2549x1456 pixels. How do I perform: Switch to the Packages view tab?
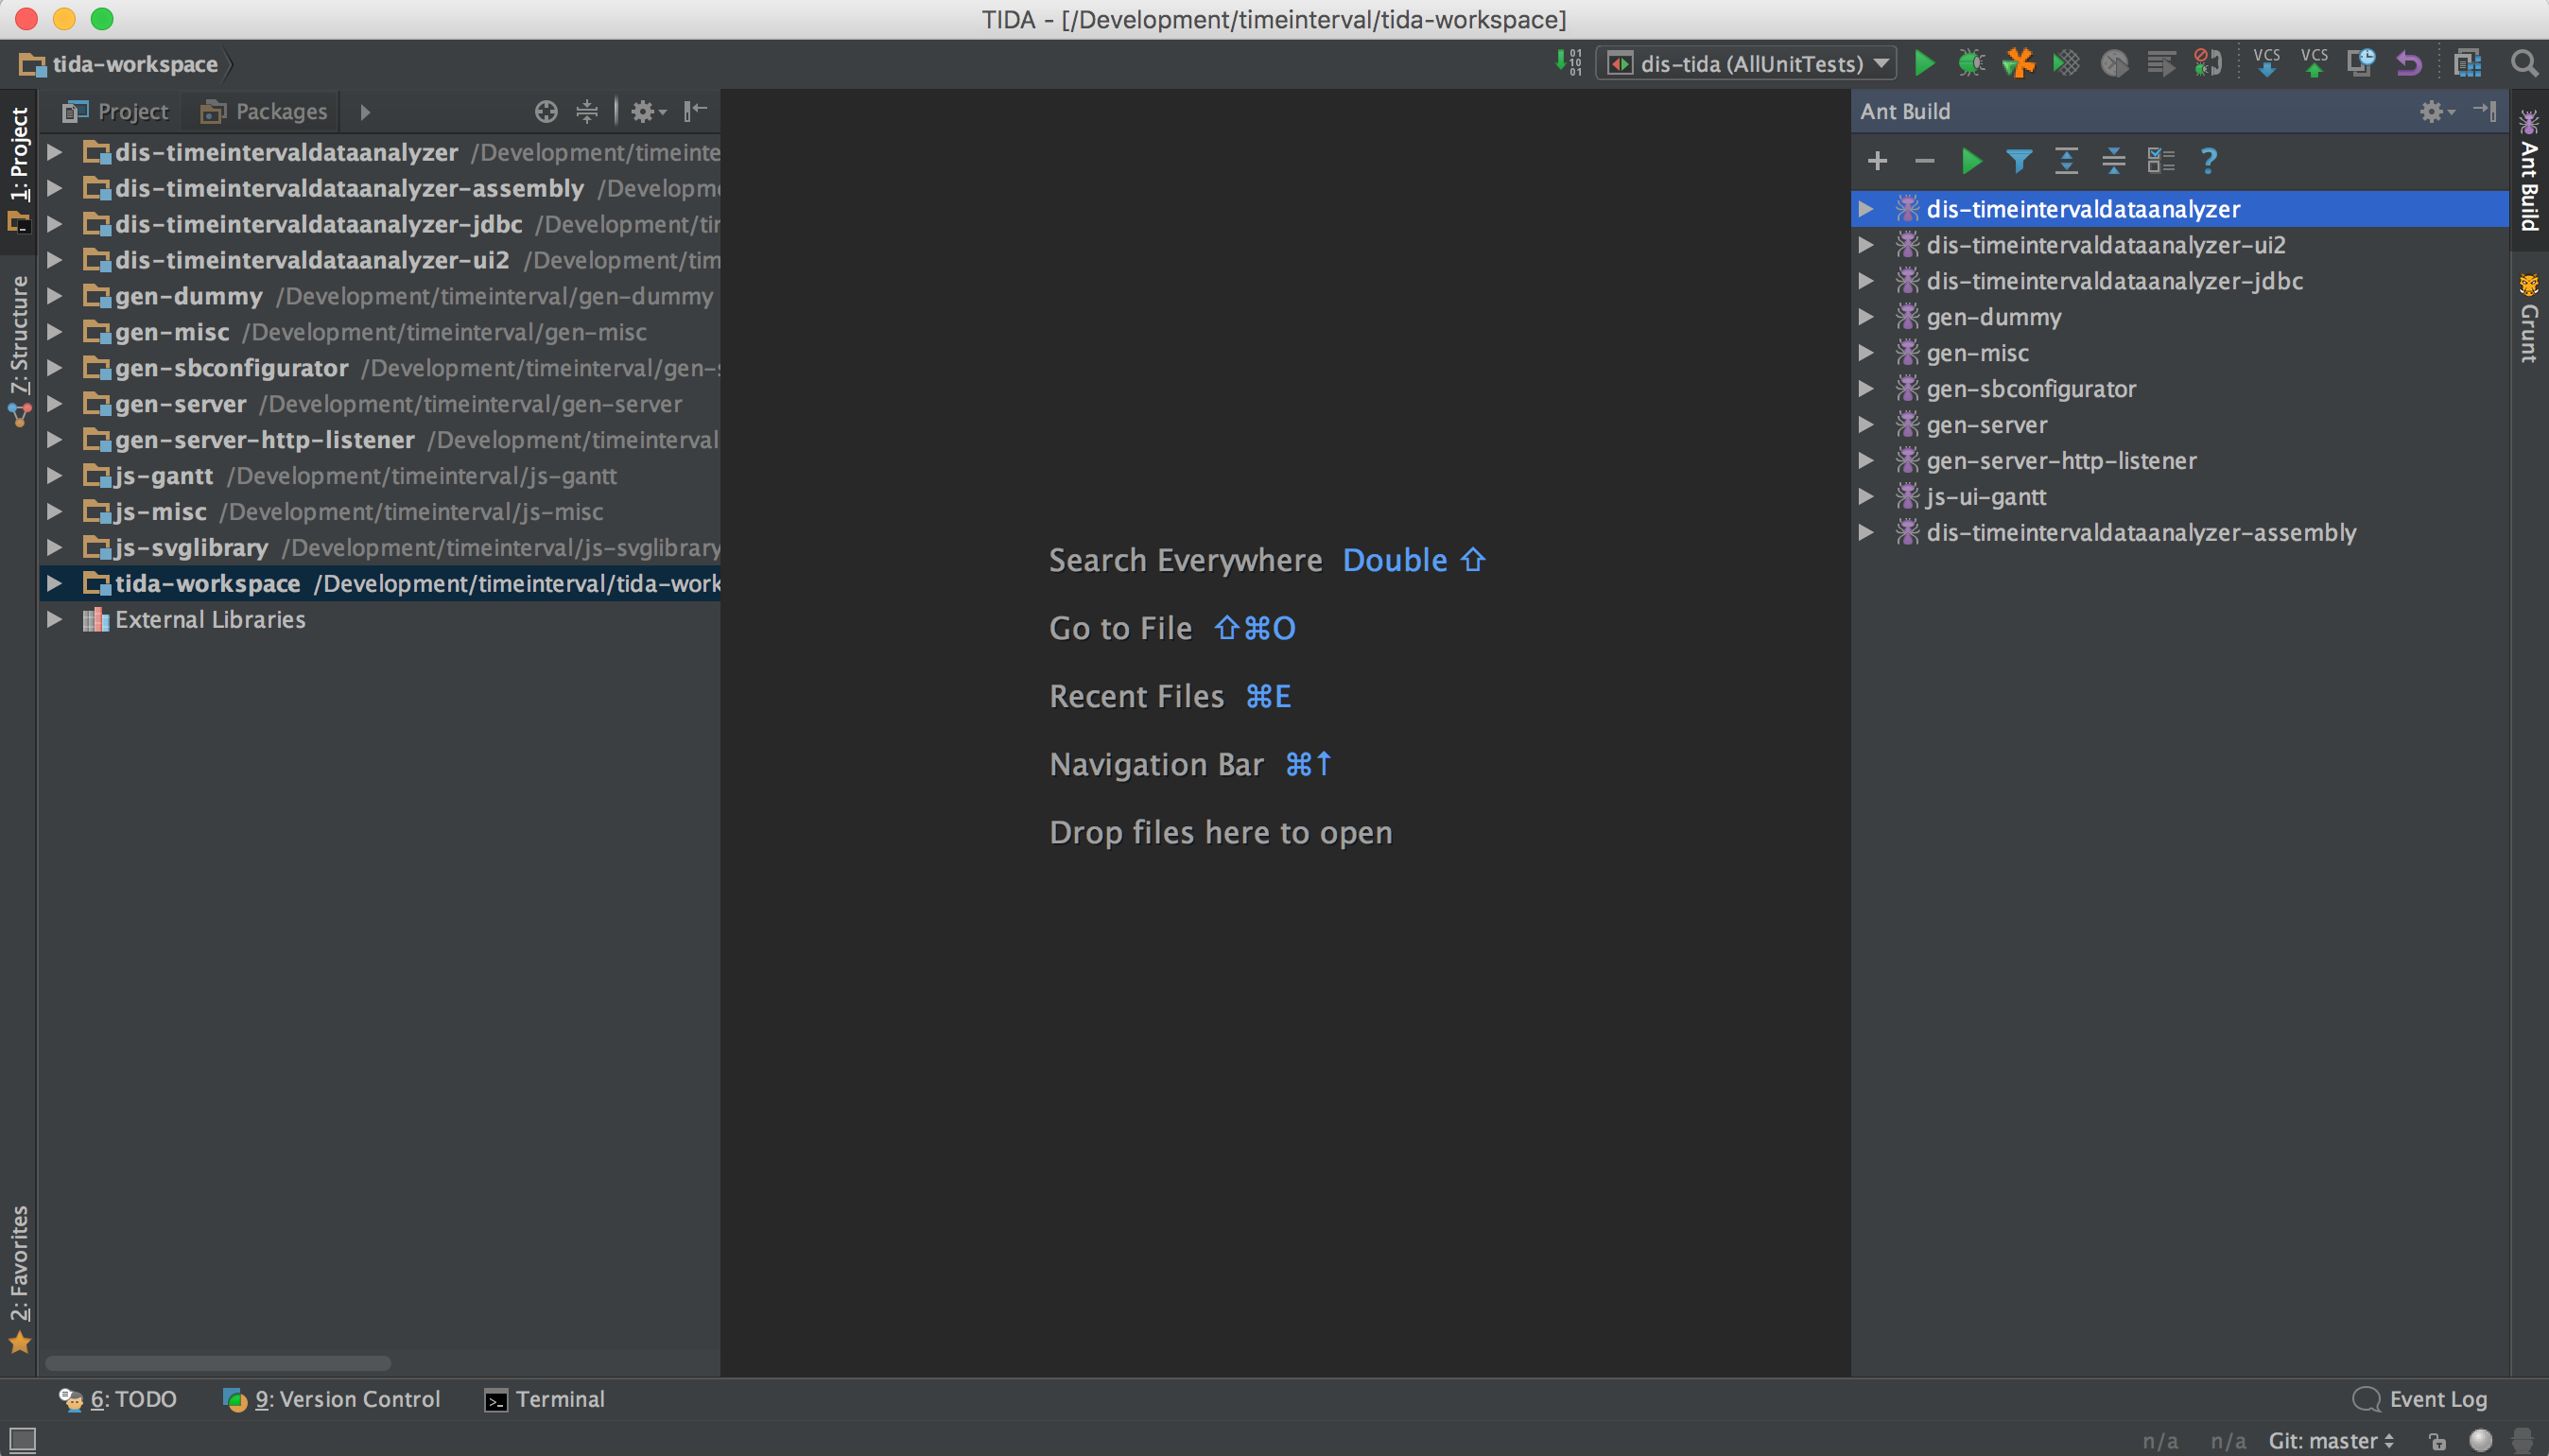coord(264,111)
